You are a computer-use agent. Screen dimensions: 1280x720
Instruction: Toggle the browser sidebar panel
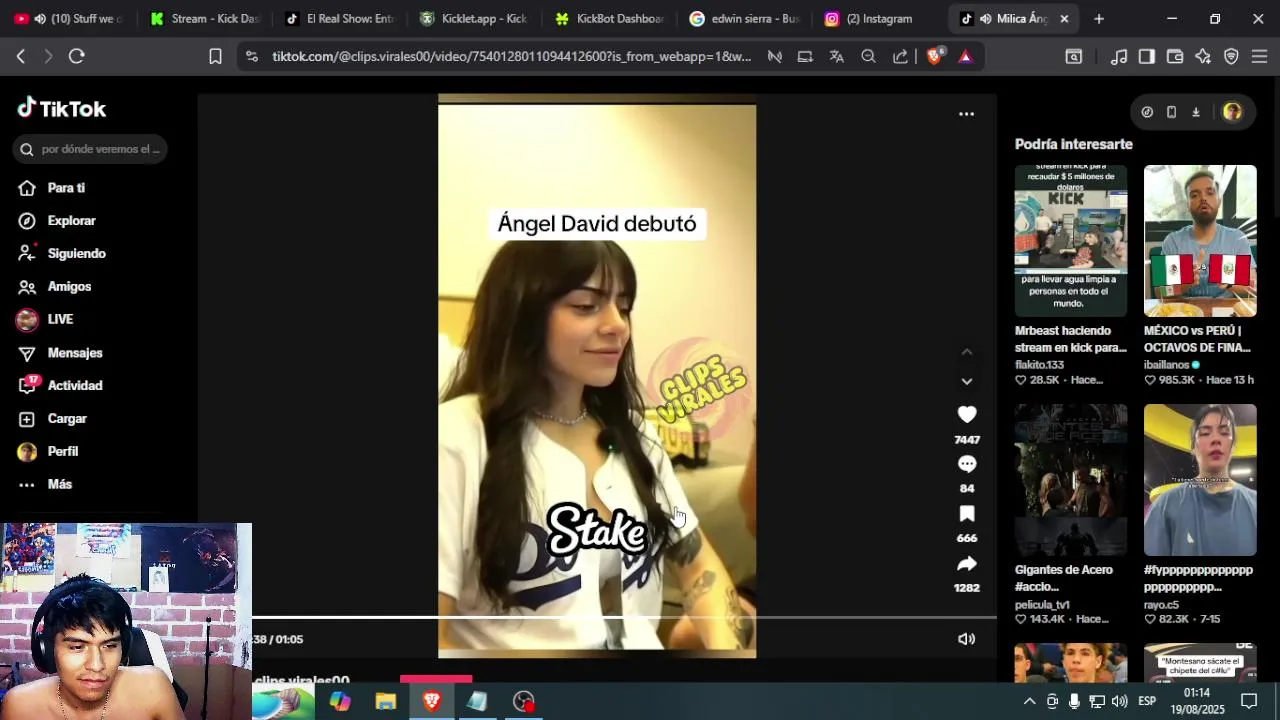[1147, 57]
